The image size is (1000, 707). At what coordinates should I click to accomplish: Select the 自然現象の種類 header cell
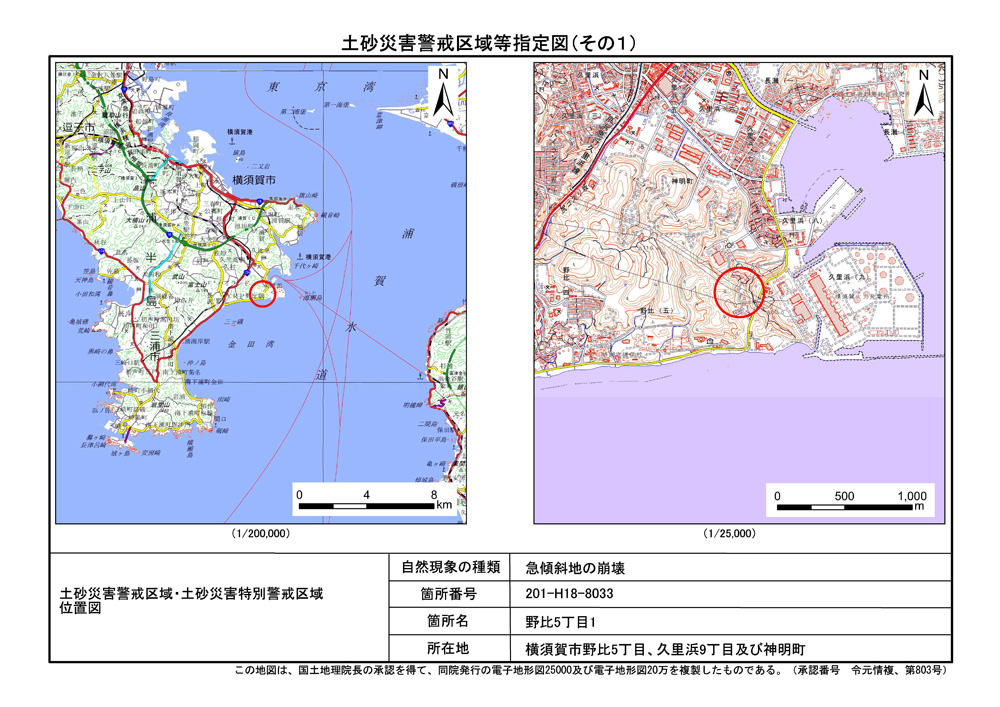(449, 568)
